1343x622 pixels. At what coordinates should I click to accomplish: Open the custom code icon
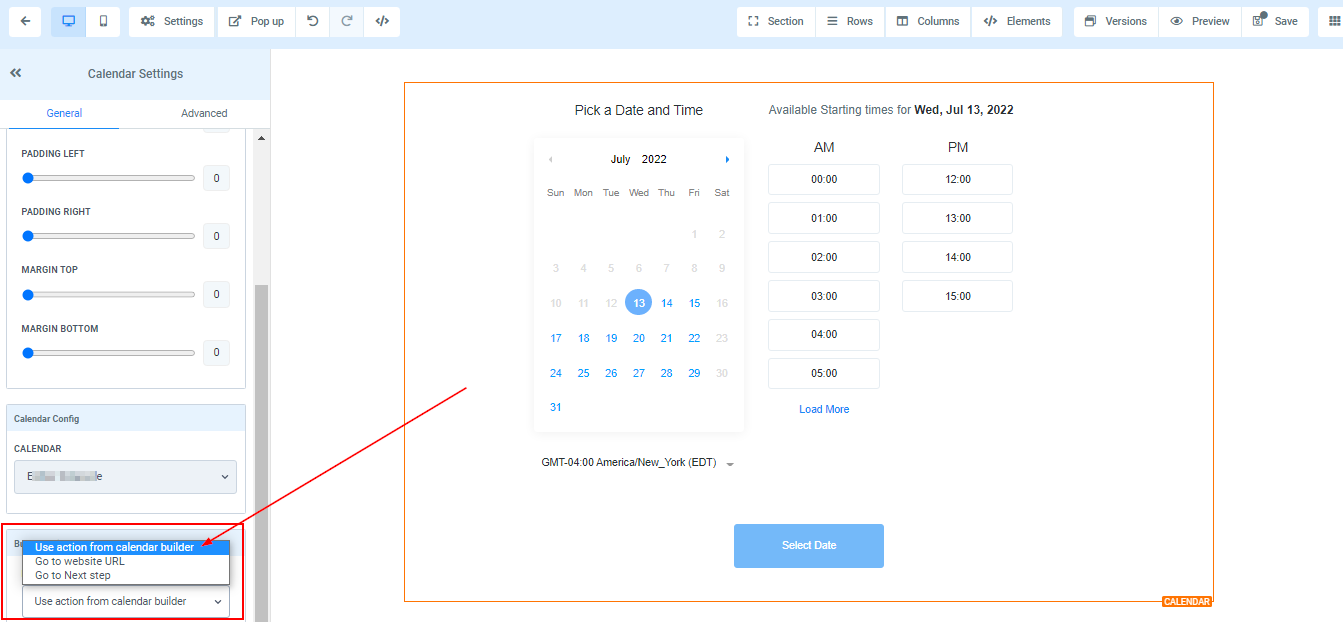click(382, 21)
